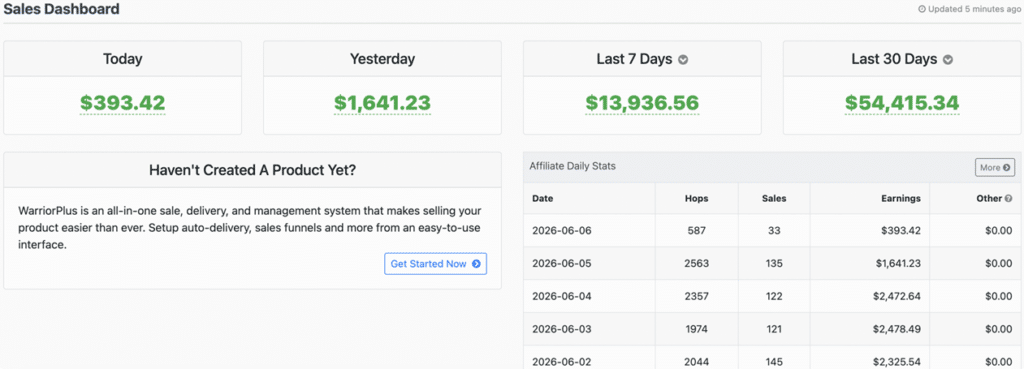
Task: Click the 121 sales value
Action: coord(774,329)
